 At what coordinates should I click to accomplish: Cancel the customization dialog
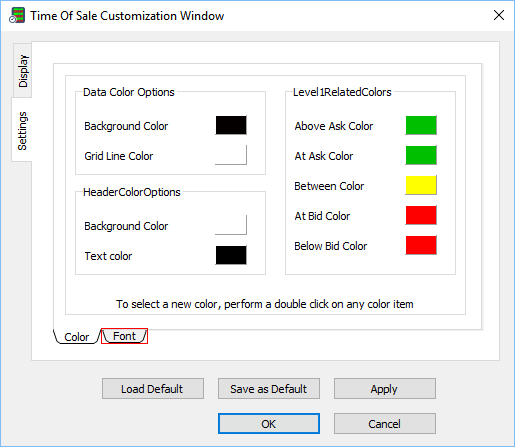click(x=385, y=424)
